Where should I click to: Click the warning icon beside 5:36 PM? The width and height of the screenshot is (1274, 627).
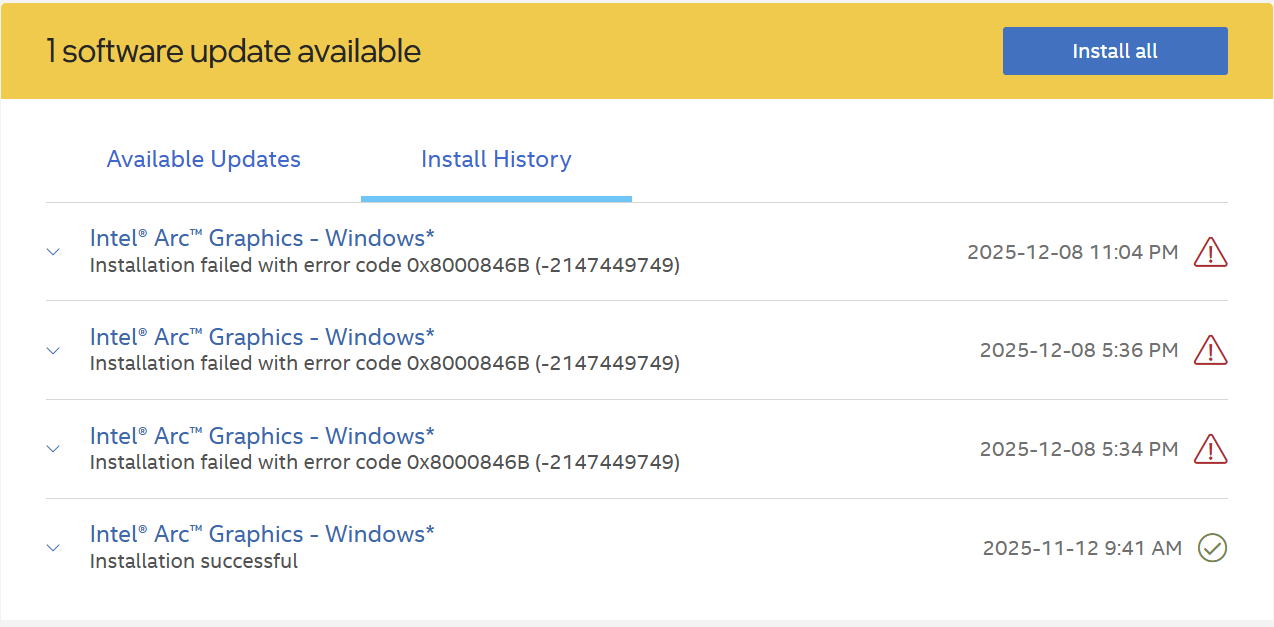coord(1210,350)
